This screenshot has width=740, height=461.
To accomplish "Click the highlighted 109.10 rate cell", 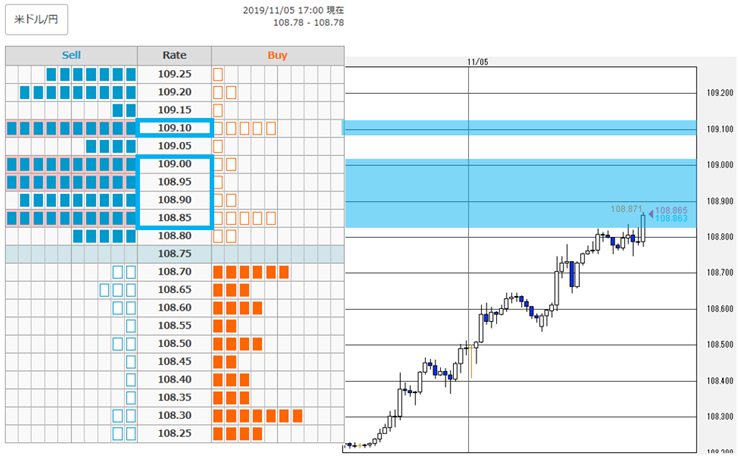I will 175,128.
